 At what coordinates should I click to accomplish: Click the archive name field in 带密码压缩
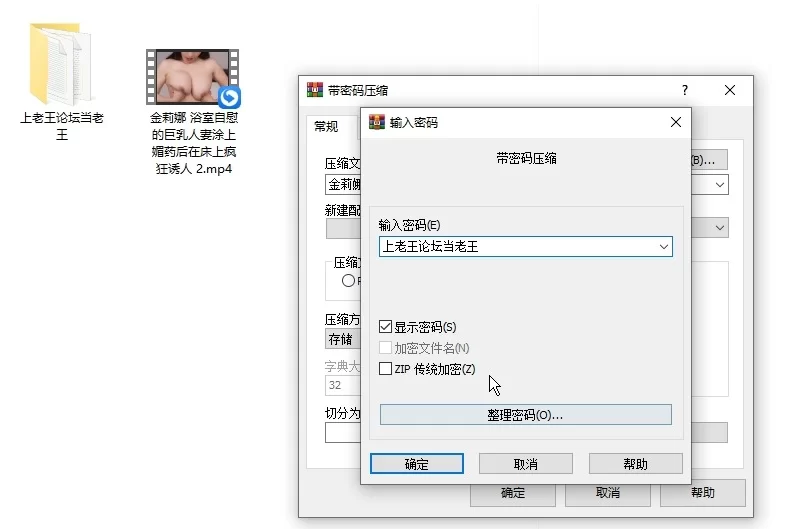pos(343,185)
